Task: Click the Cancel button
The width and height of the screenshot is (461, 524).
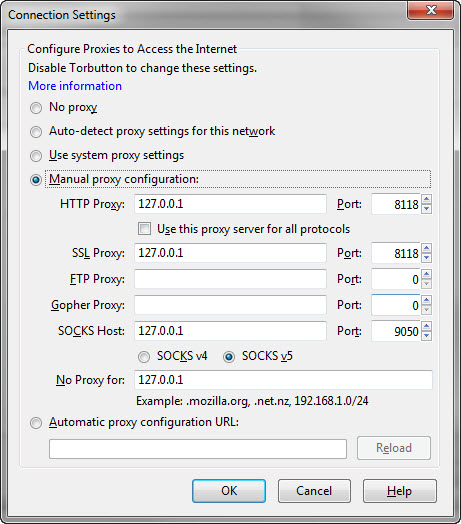Action: coord(314,491)
